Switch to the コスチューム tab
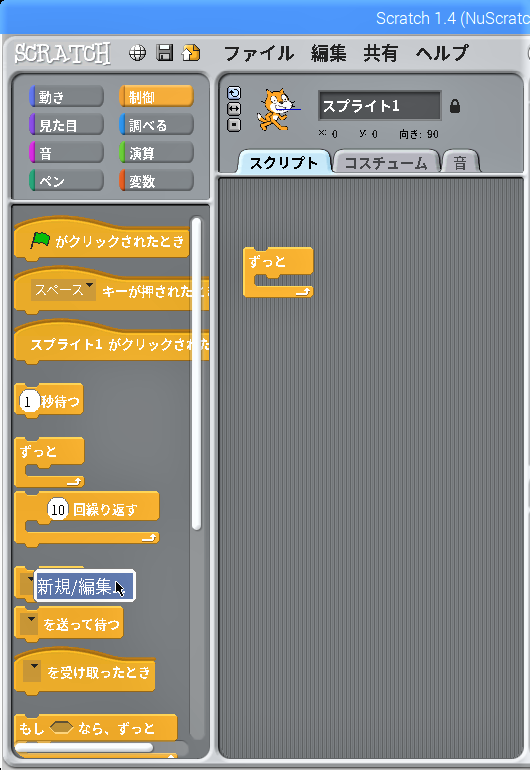Screen dimensions: 530x770 386,163
